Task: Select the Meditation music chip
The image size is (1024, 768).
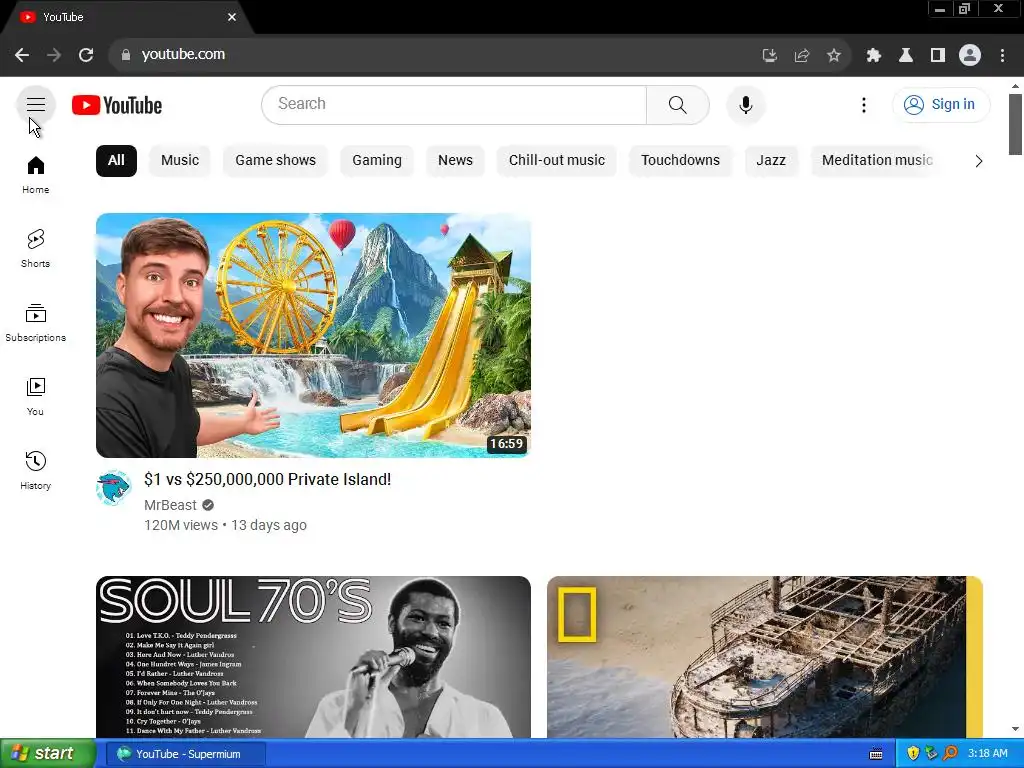Action: [876, 161]
